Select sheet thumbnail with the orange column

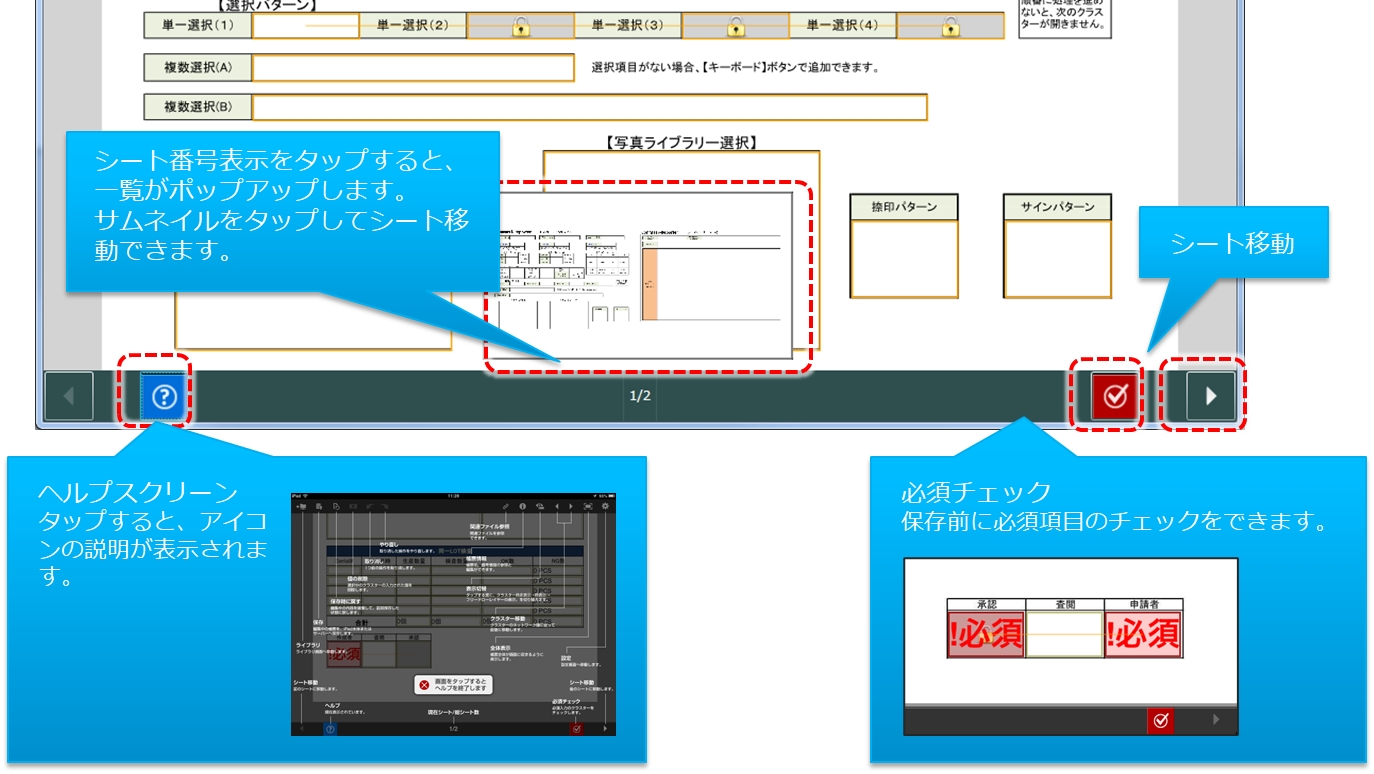coord(711,273)
